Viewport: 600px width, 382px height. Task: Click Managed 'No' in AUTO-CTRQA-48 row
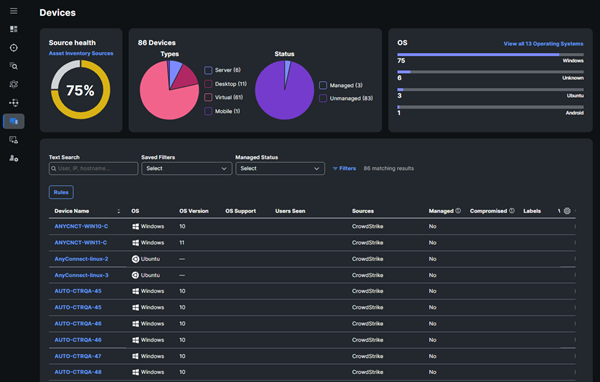[x=432, y=372]
